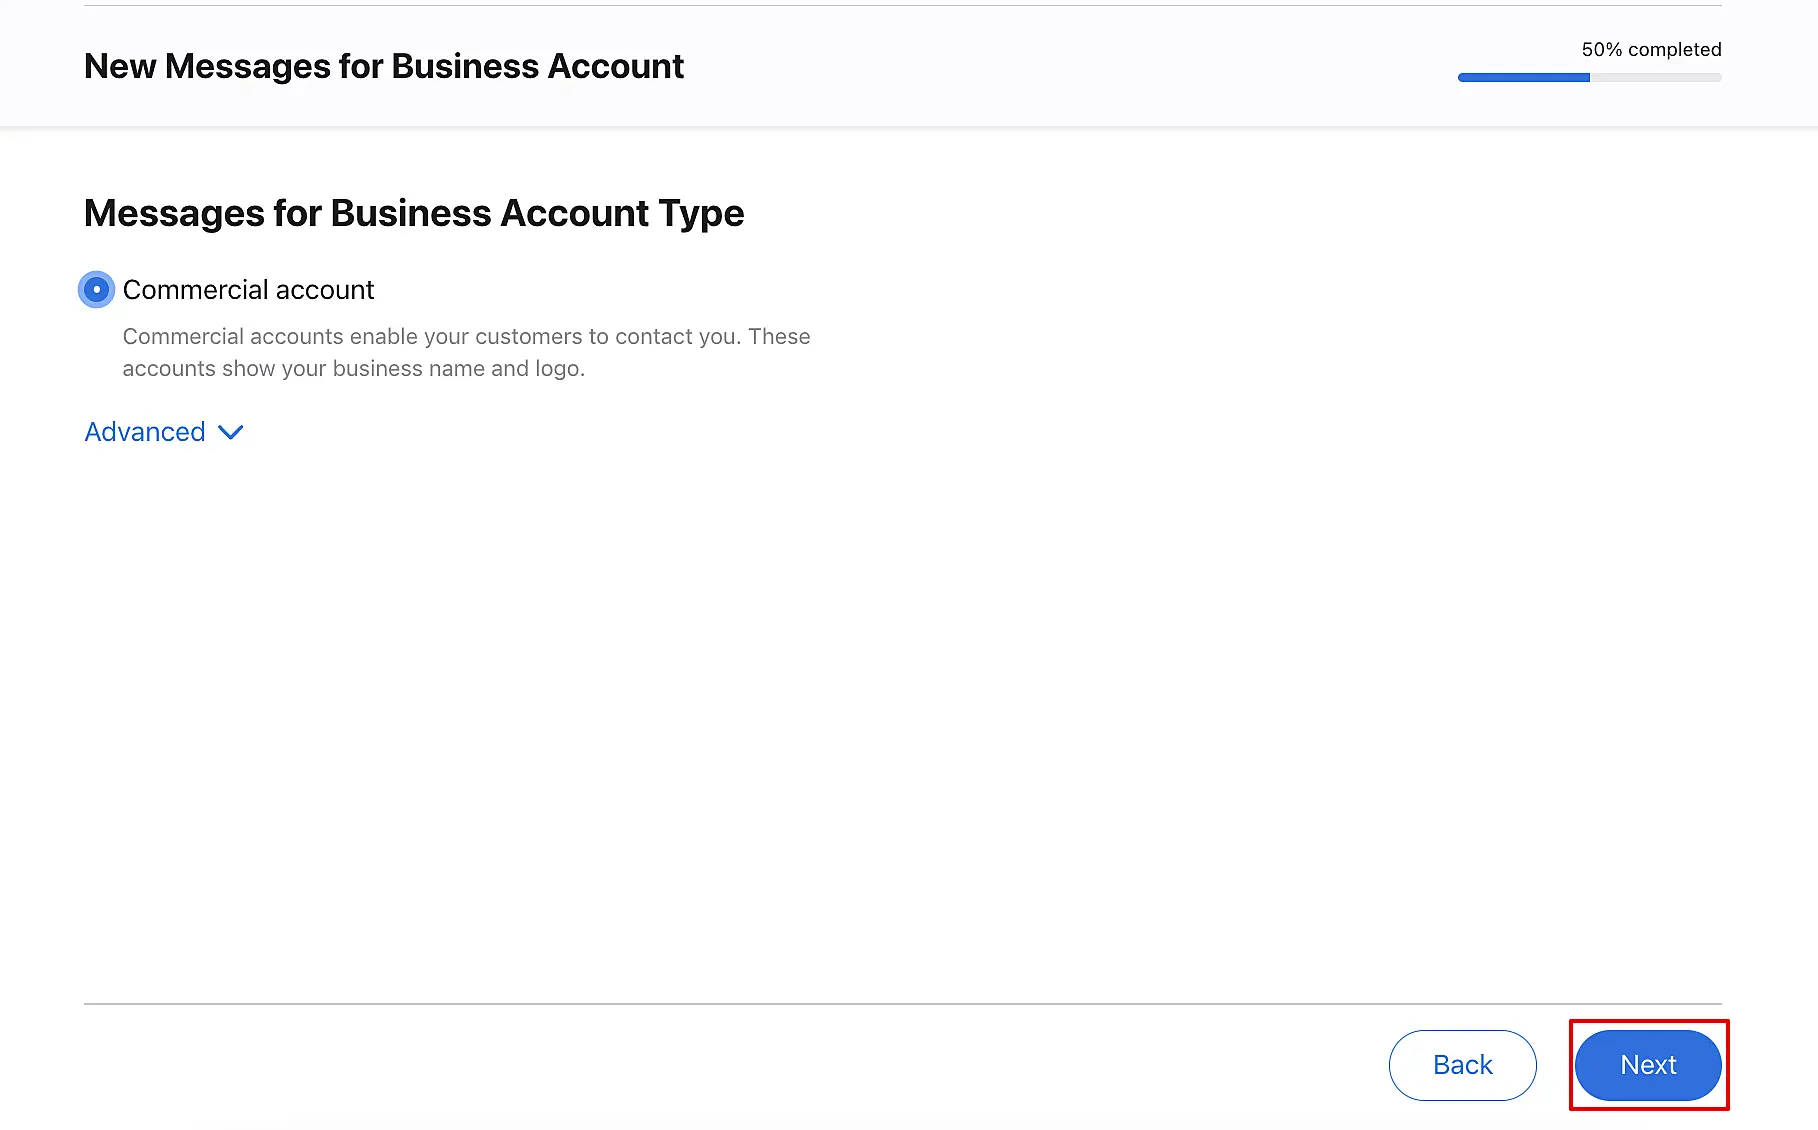Click the description line mentioning business name and logo
1818x1130 pixels.
(x=353, y=368)
